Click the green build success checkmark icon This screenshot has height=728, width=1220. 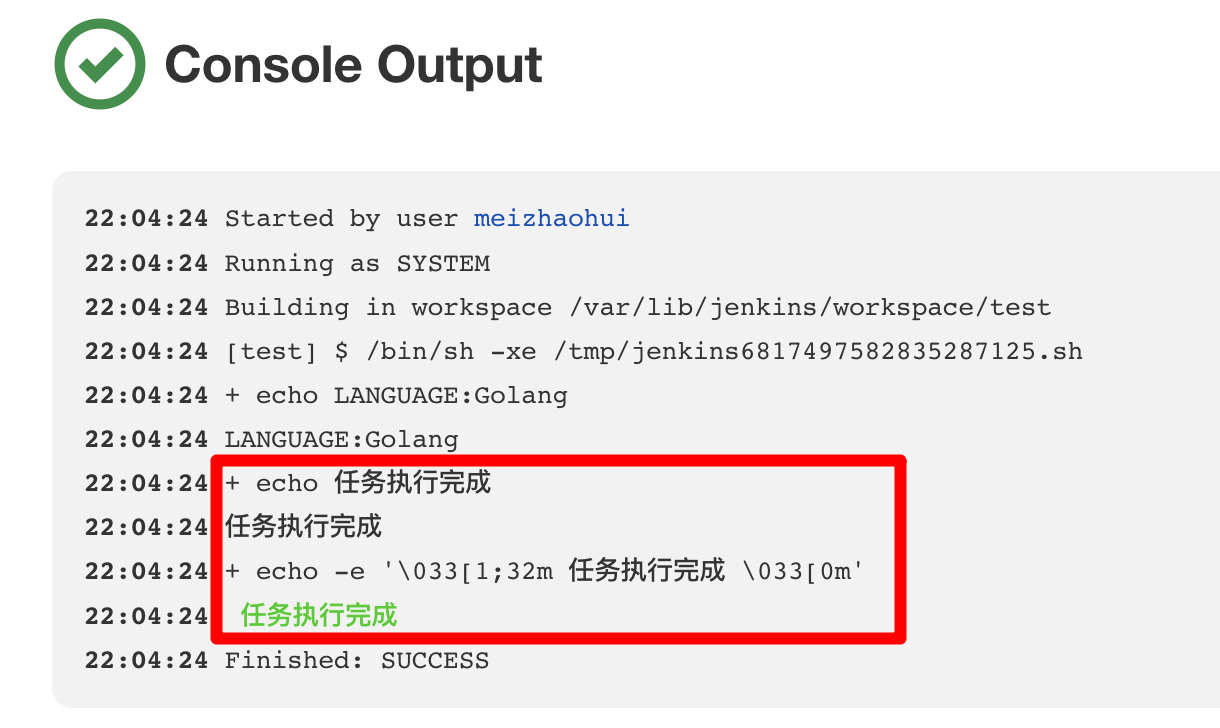(100, 63)
